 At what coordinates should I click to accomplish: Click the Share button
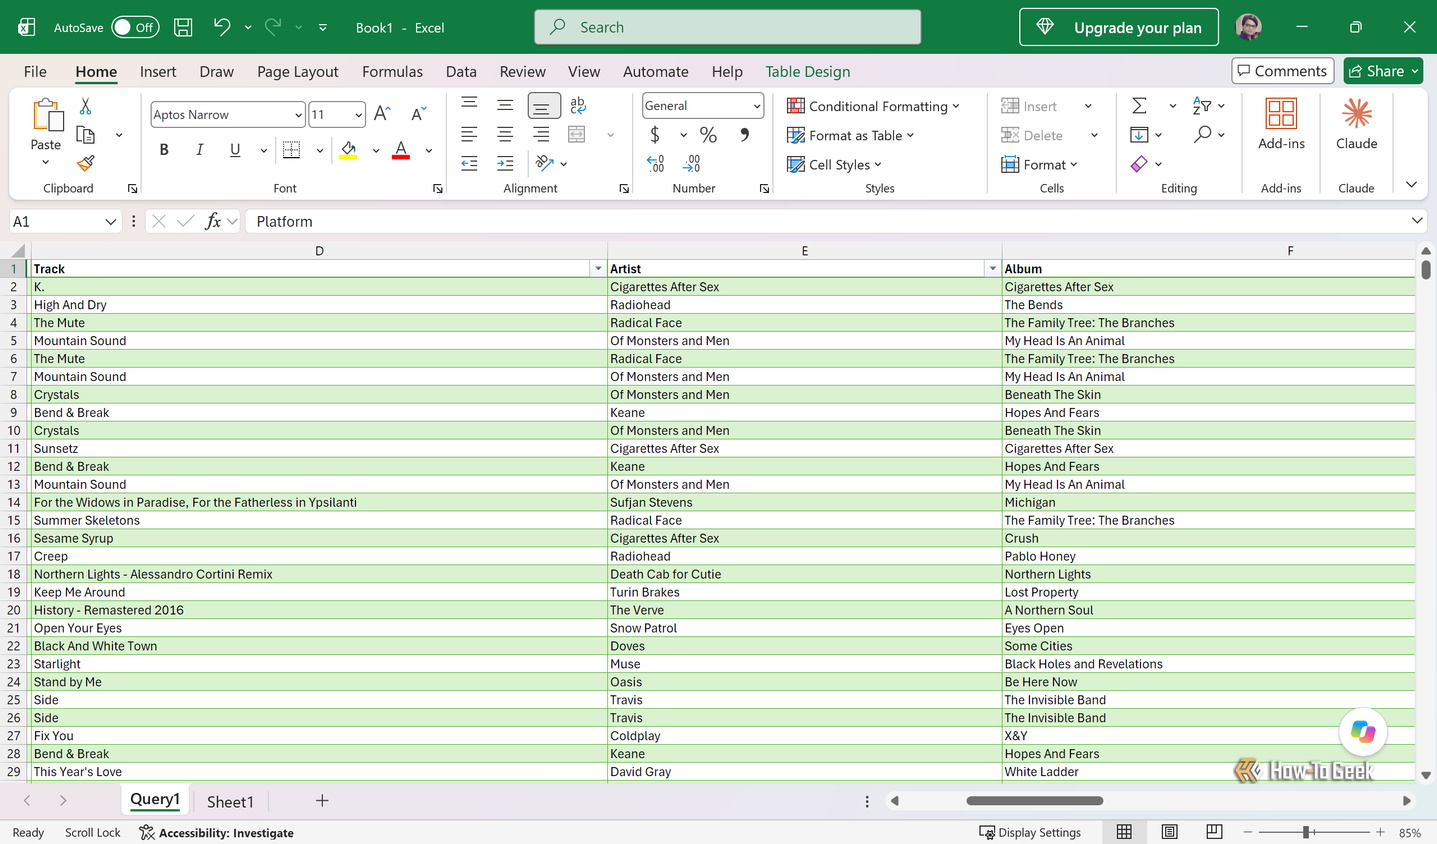(x=1383, y=71)
